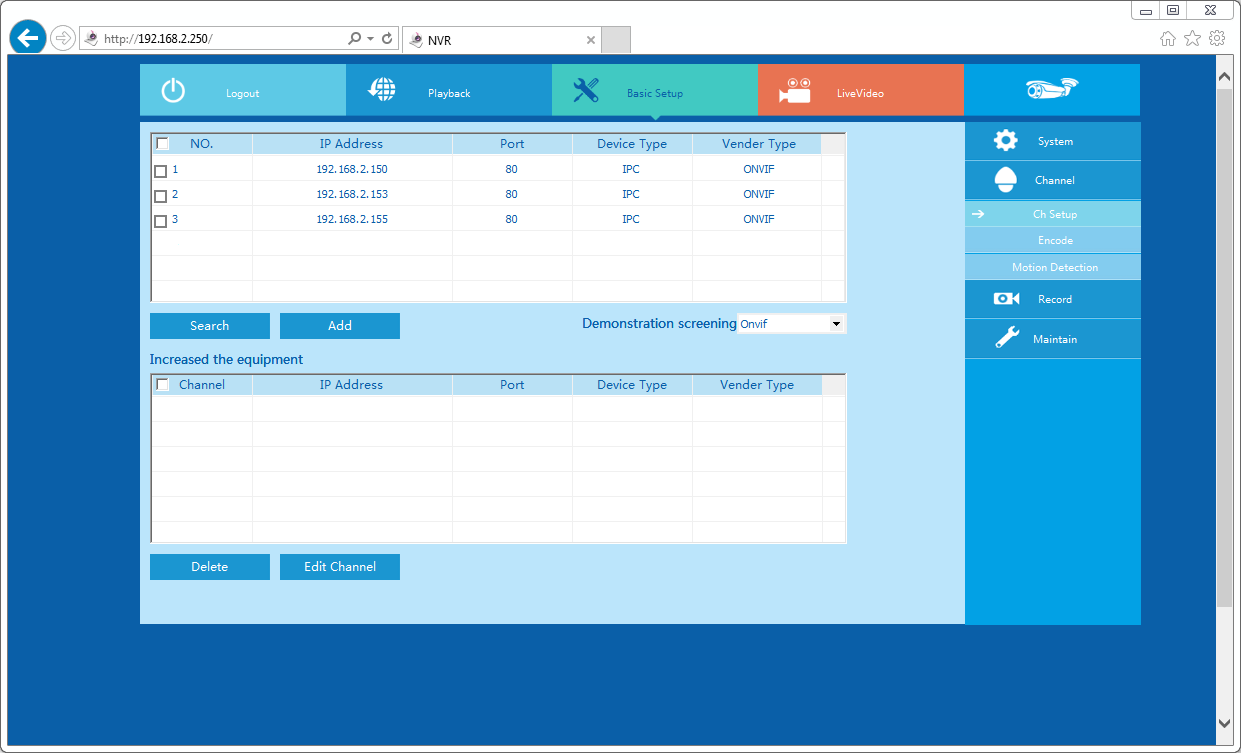Click the page scrollbar down arrow
1241x753 pixels.
pos(1225,722)
